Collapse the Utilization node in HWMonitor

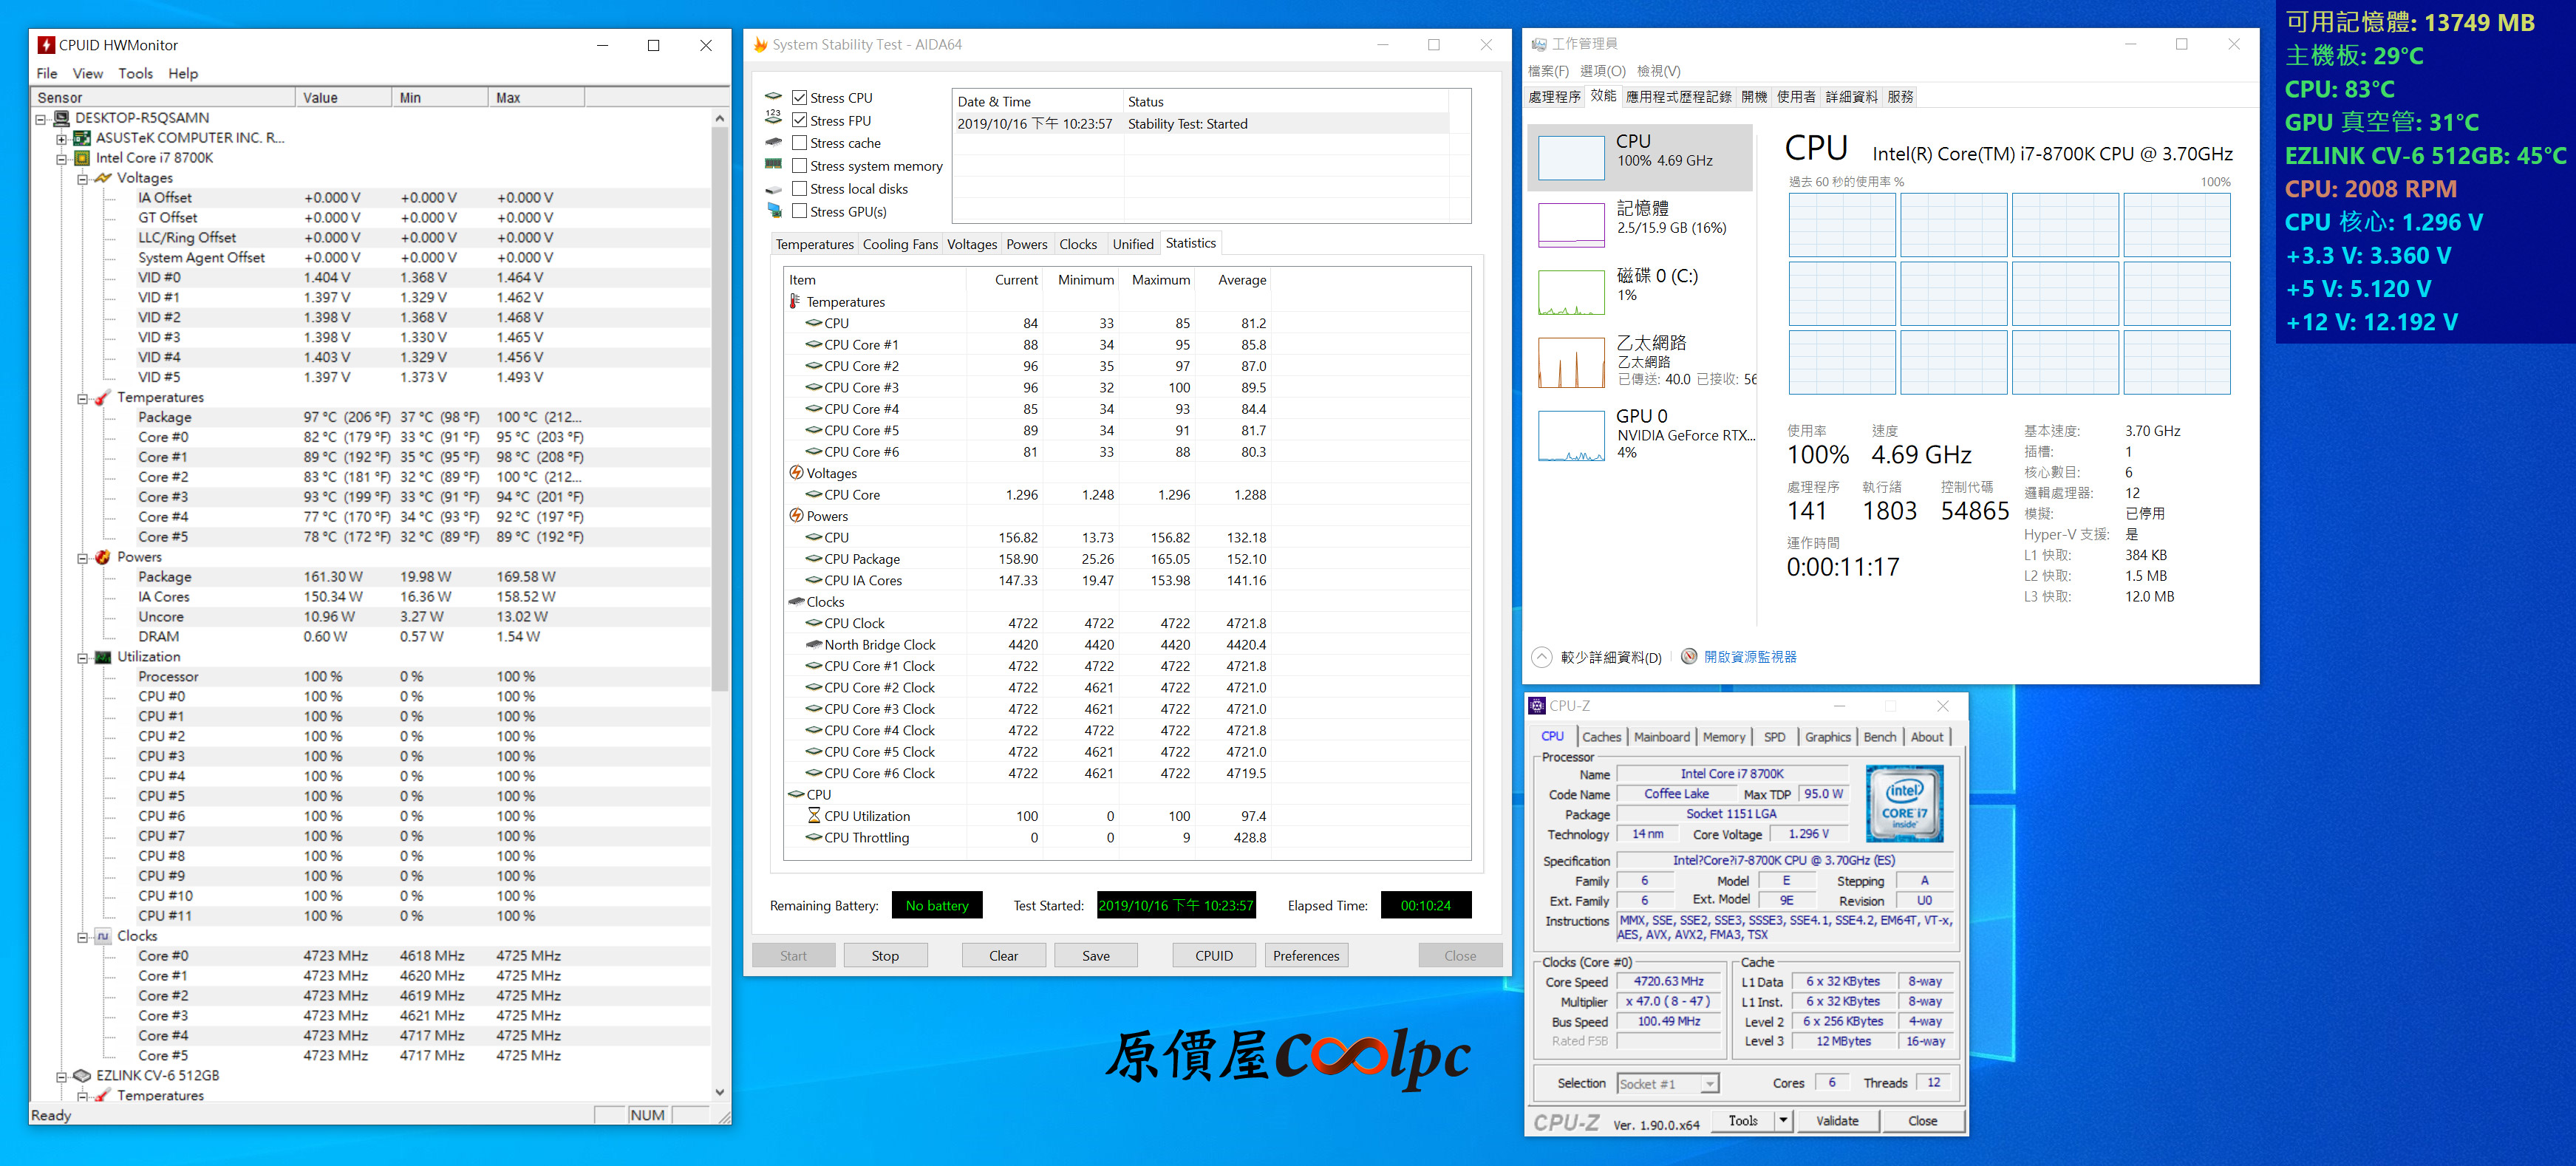[x=83, y=658]
